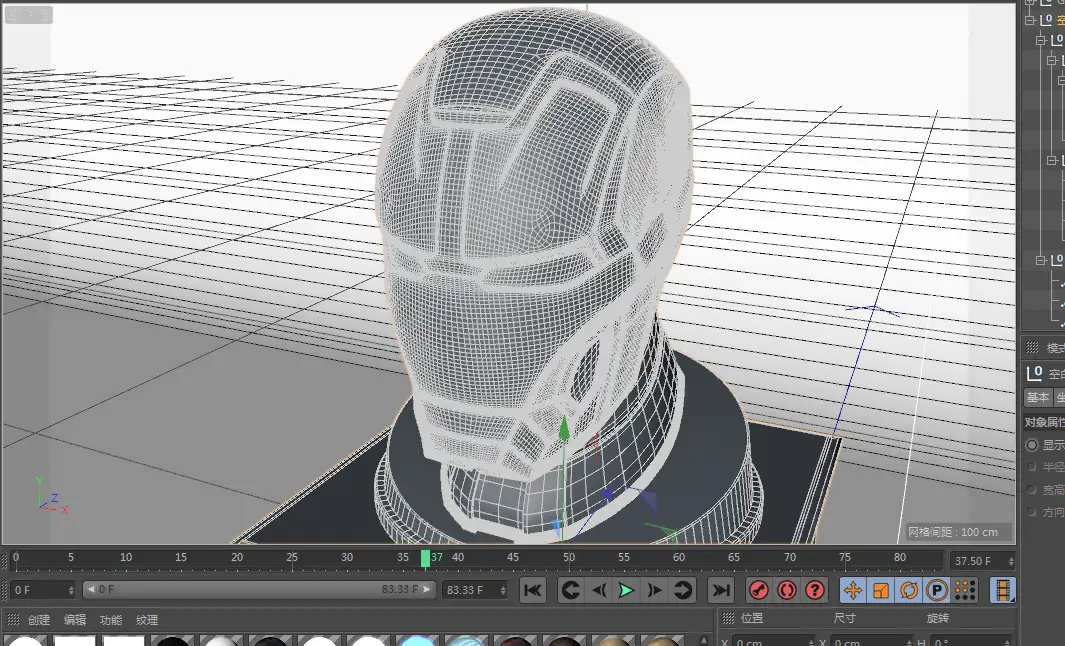1065x646 pixels.
Task: Open the 纹理 menu in the material manager
Action: [147, 620]
